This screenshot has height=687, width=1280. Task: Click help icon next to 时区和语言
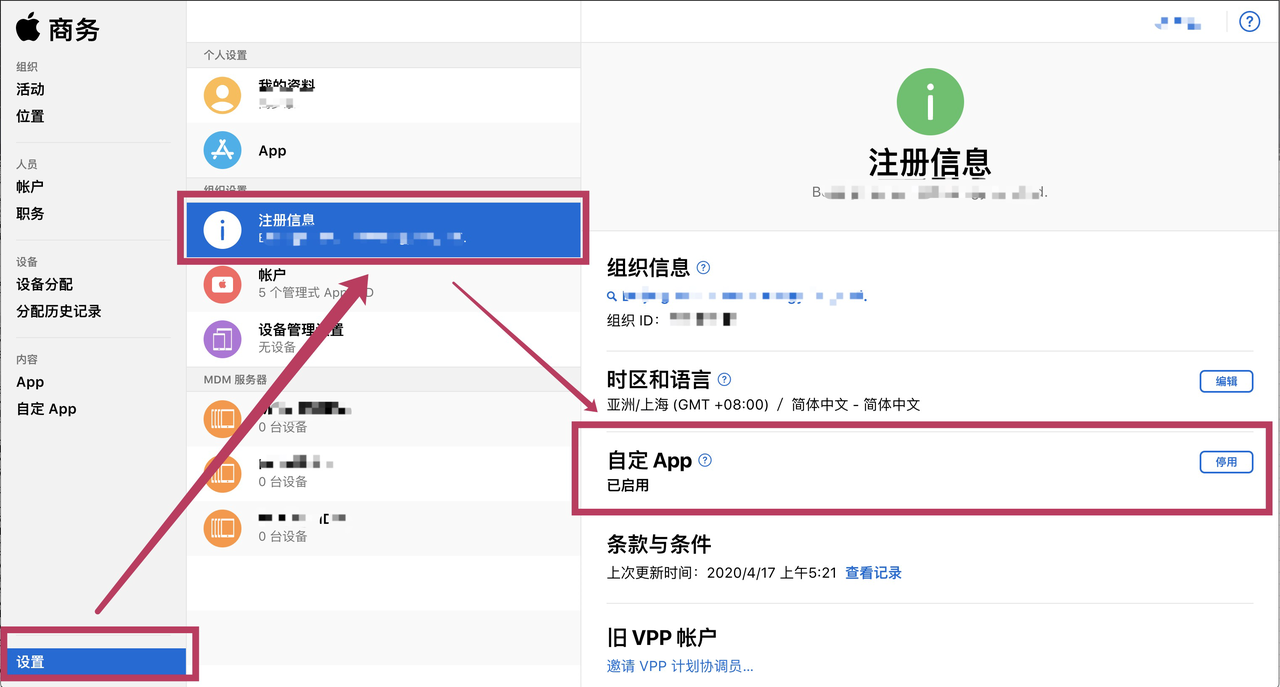(725, 380)
